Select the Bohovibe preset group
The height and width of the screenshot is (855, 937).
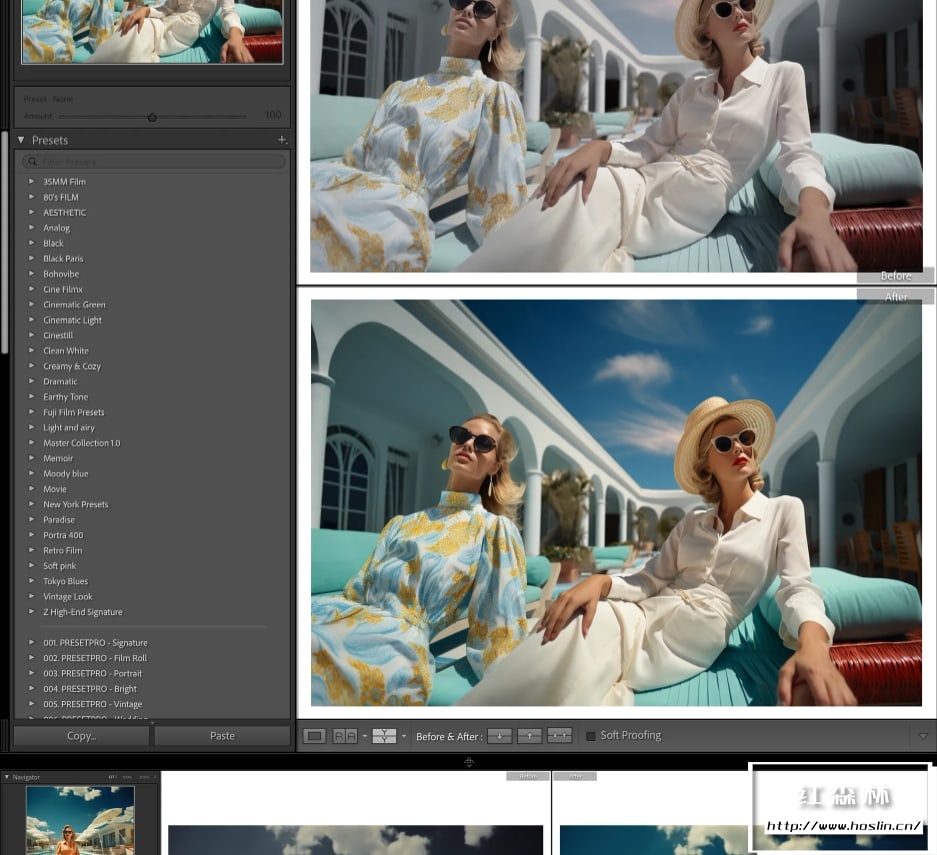(x=61, y=274)
